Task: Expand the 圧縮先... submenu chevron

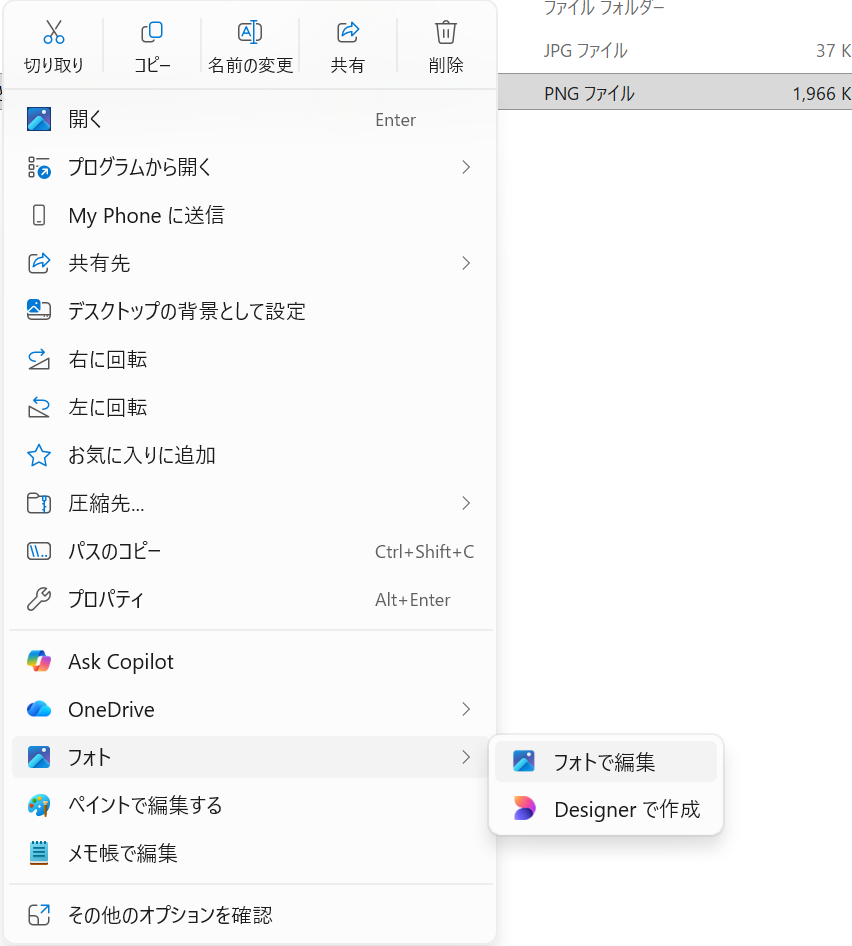Action: click(466, 503)
